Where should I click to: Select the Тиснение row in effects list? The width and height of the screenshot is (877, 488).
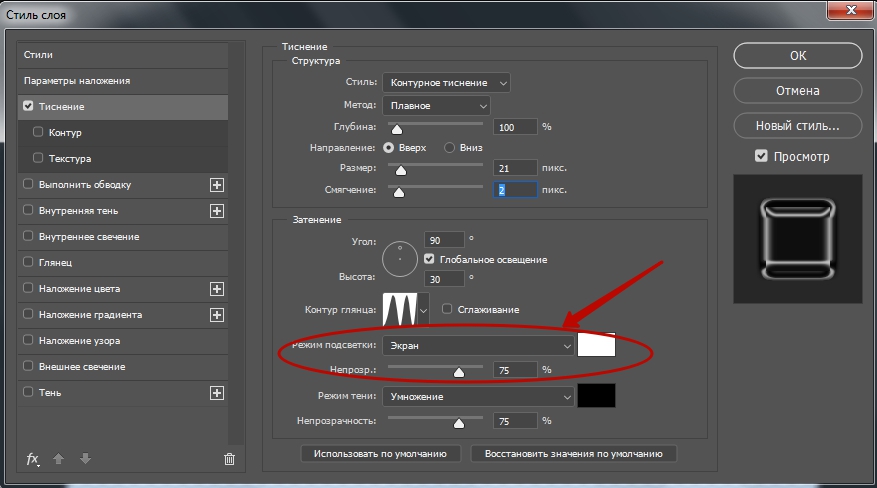coord(123,107)
